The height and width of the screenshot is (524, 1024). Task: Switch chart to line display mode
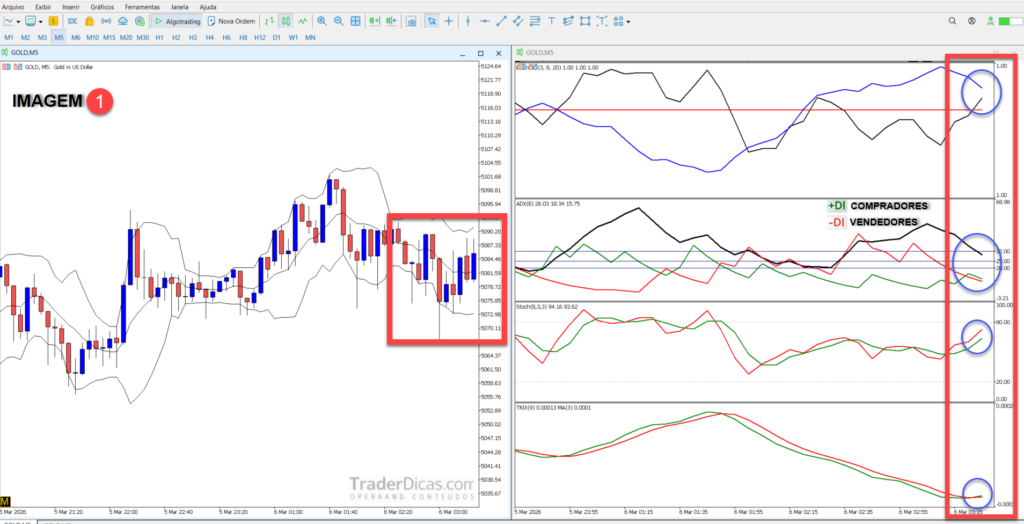coord(302,21)
